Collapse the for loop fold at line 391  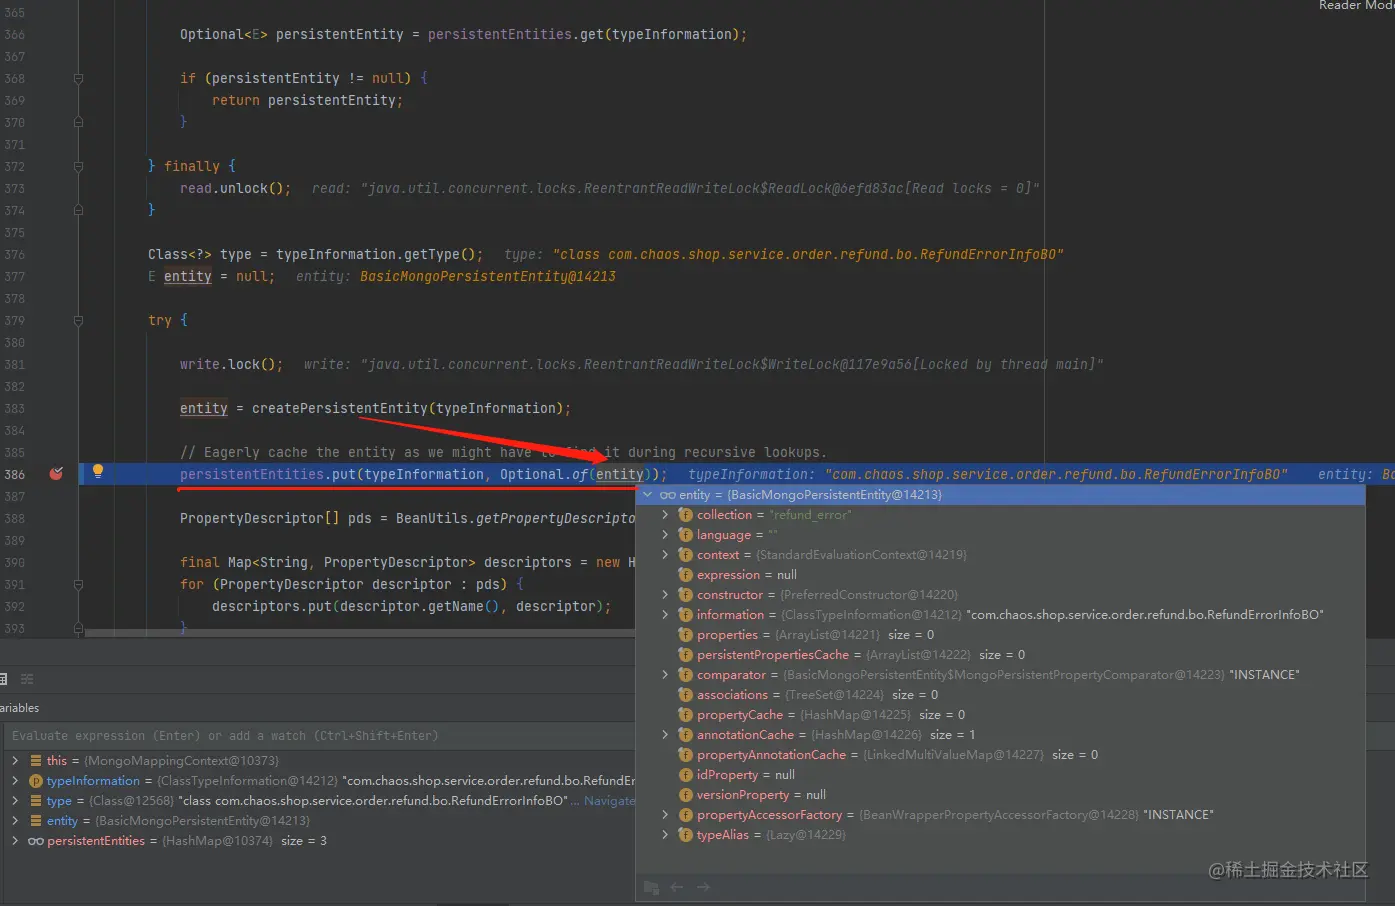[78, 584]
